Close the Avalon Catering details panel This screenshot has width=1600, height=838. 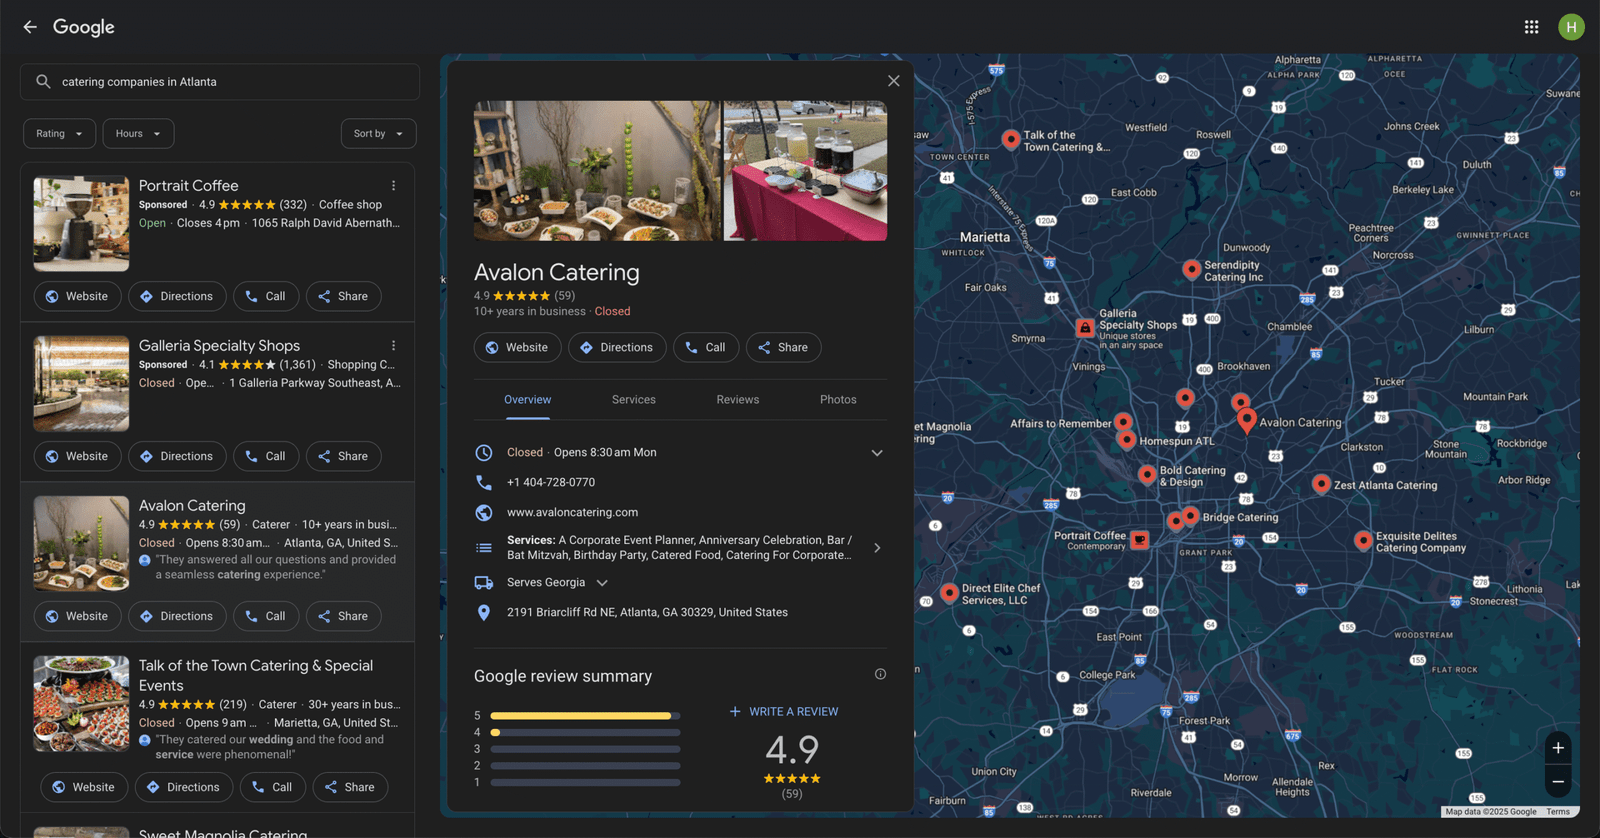tap(894, 81)
